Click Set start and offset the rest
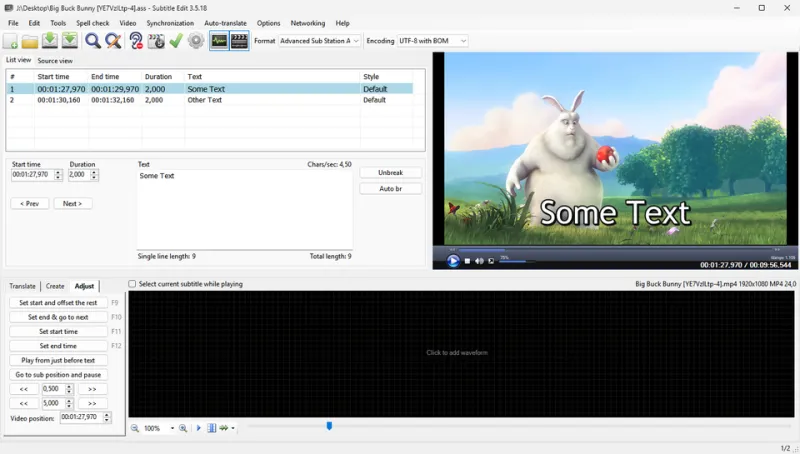This screenshot has width=800, height=454. [58, 302]
